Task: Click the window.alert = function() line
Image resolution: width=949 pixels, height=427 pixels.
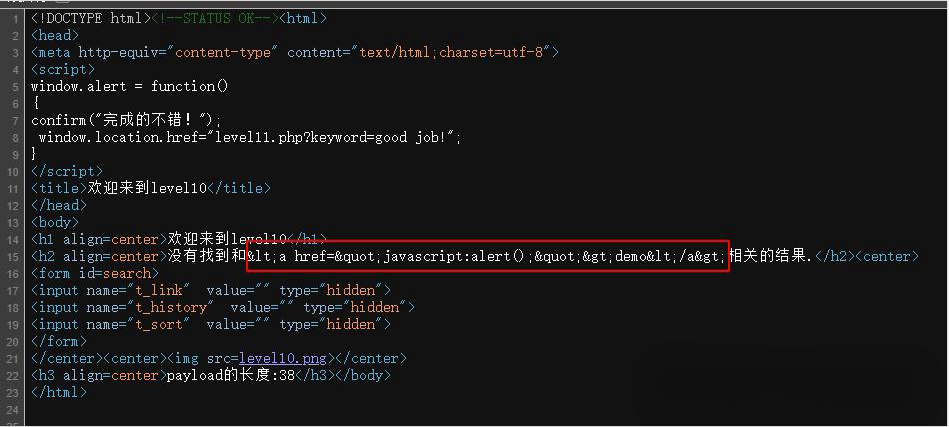Action: [x=130, y=86]
